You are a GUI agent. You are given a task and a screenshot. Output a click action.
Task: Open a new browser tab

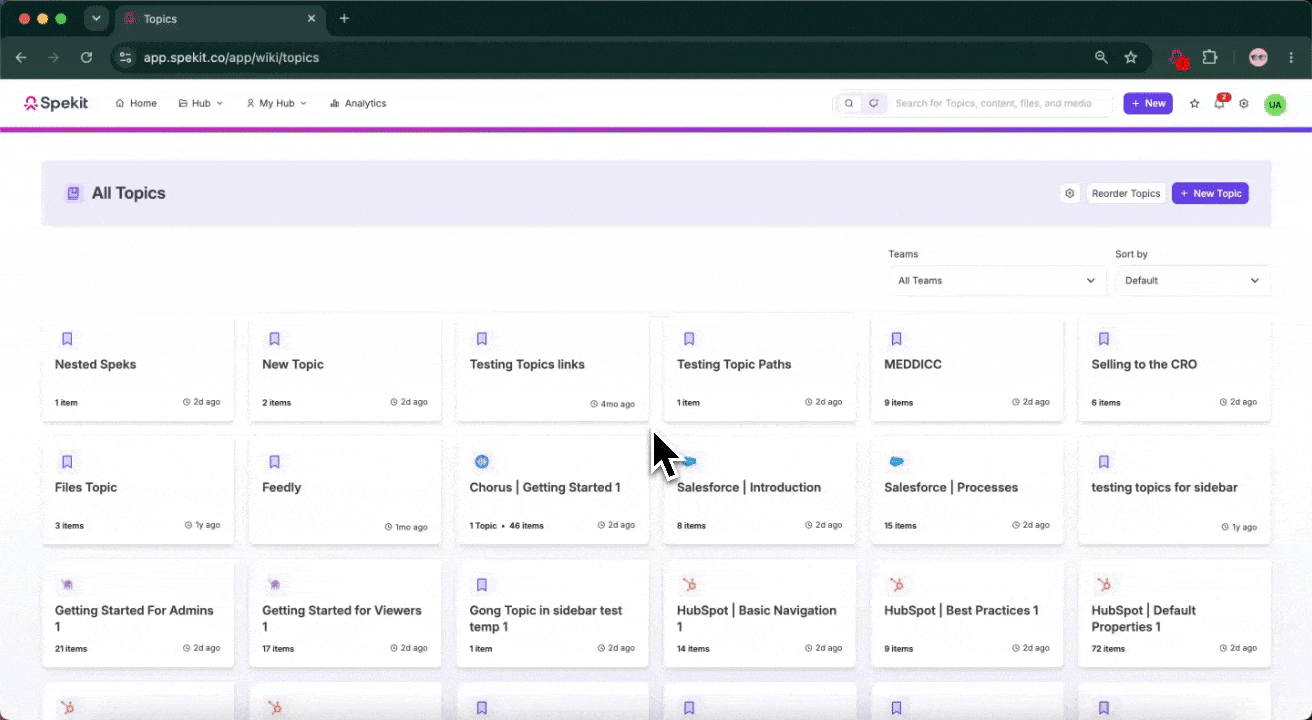tap(344, 18)
